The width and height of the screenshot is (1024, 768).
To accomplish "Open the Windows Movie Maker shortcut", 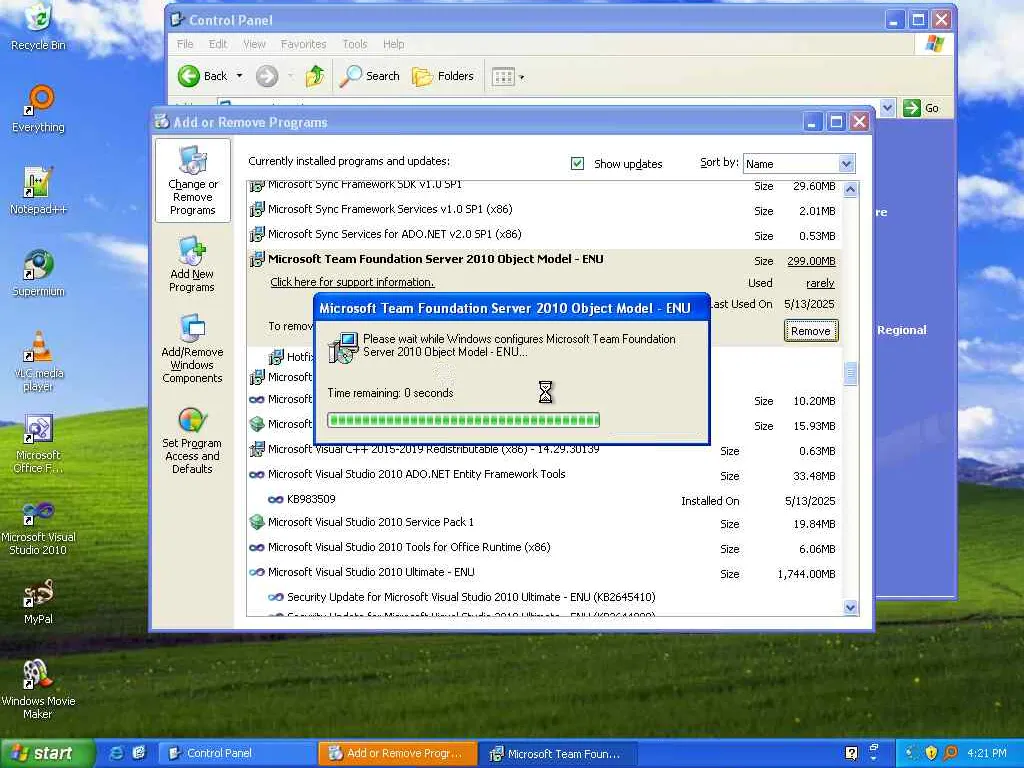I will [39, 689].
